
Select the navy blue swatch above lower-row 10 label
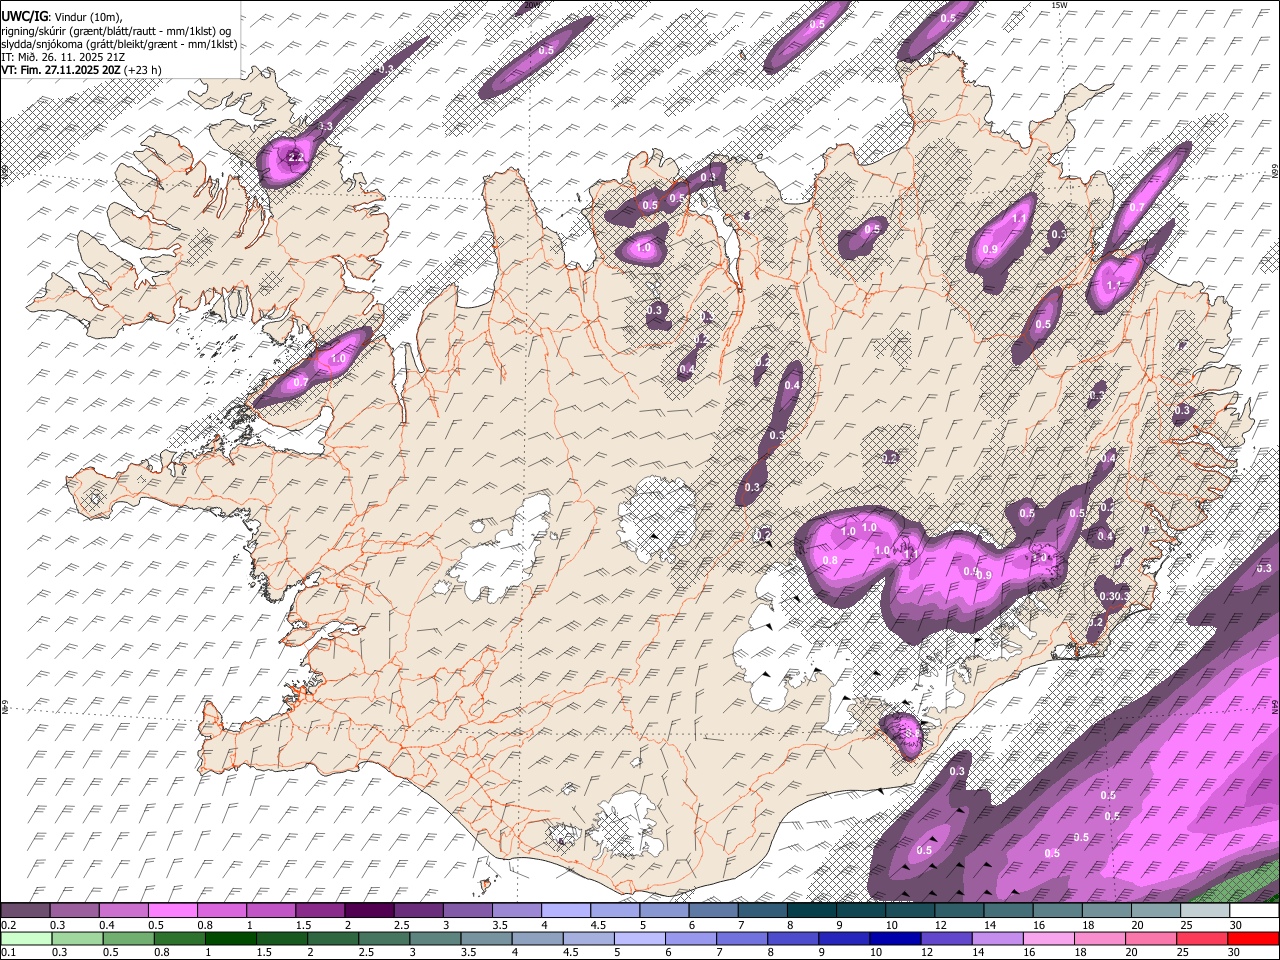tap(893, 938)
